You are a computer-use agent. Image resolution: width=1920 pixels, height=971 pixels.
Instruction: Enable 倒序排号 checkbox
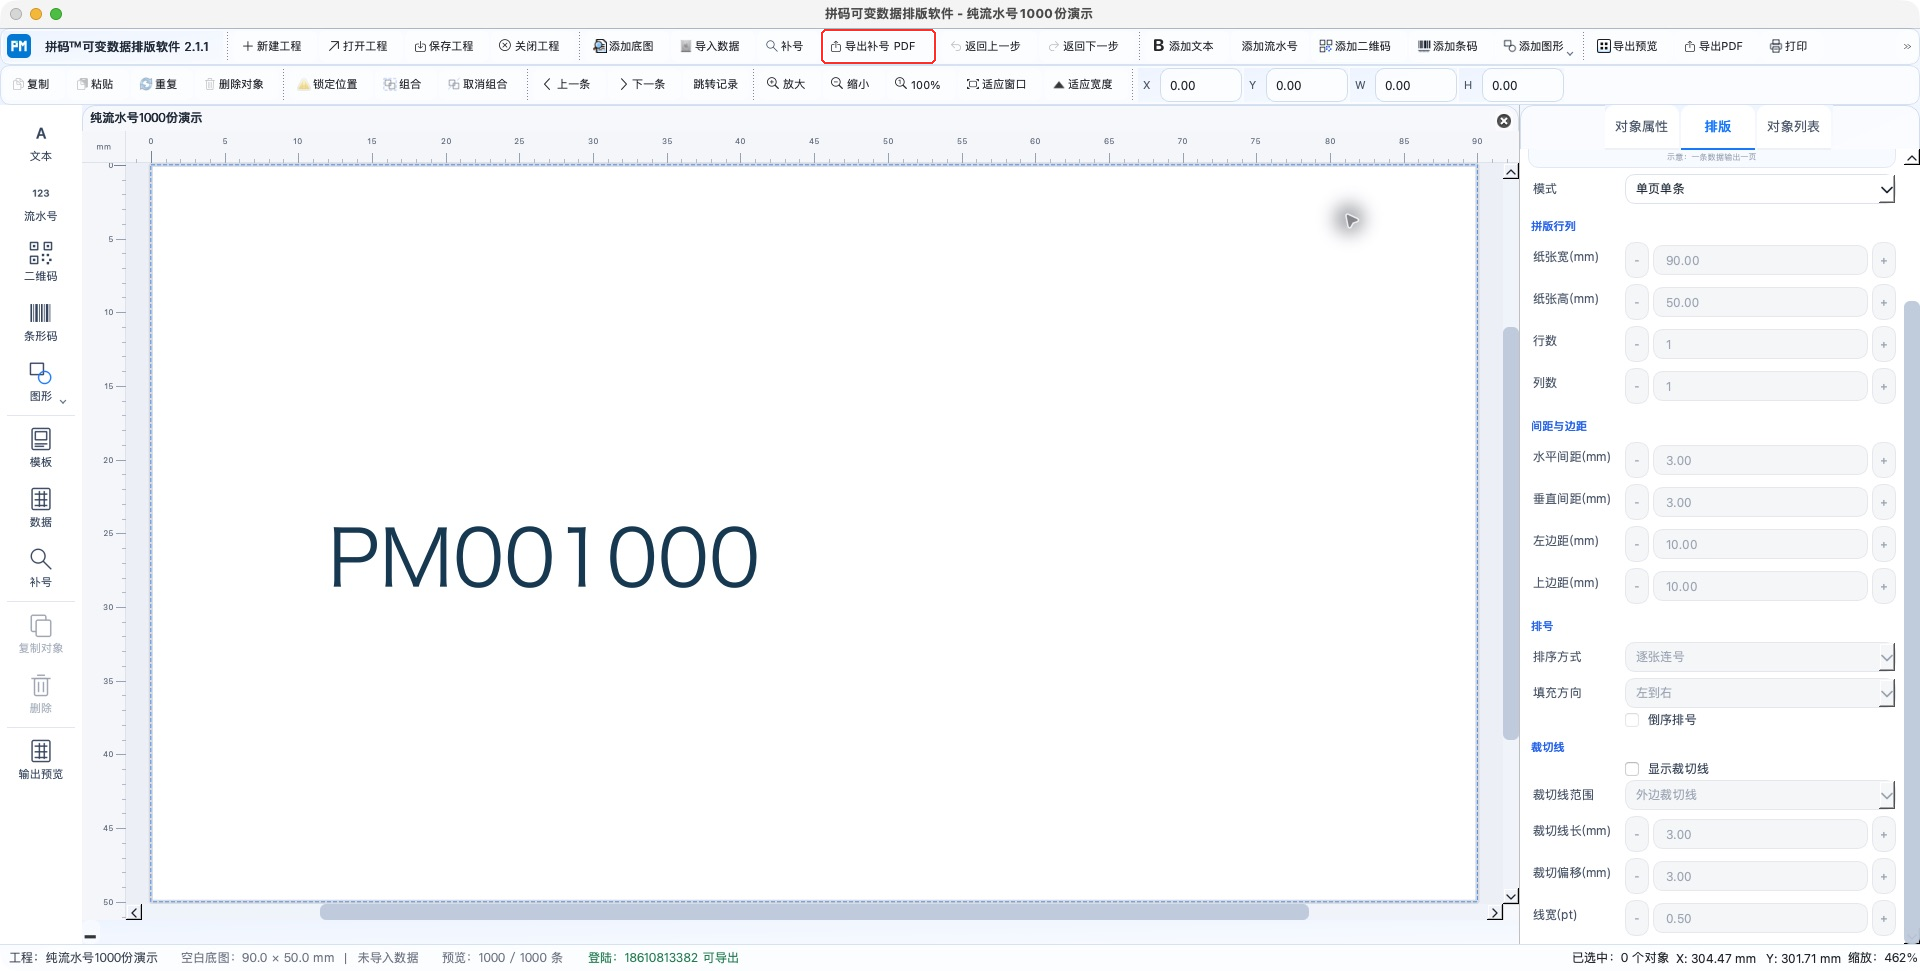pos(1632,720)
